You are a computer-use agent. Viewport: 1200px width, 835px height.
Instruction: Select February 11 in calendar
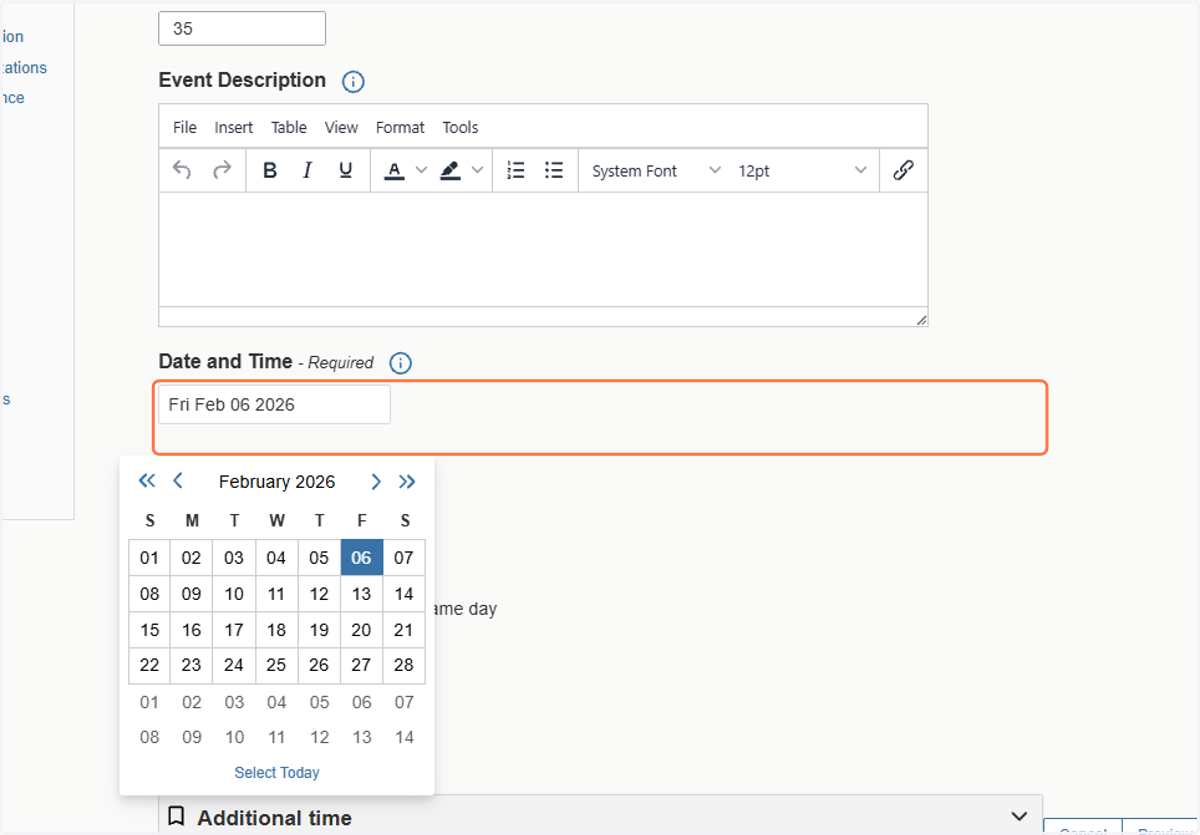click(276, 594)
